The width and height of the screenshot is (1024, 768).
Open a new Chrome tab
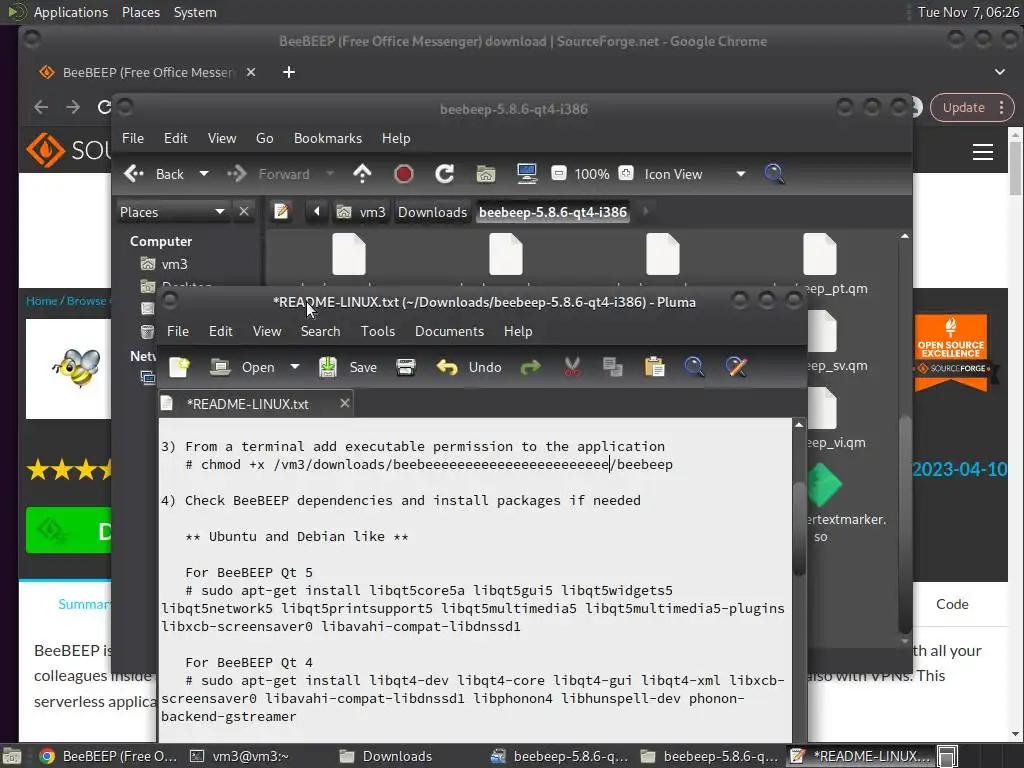289,72
